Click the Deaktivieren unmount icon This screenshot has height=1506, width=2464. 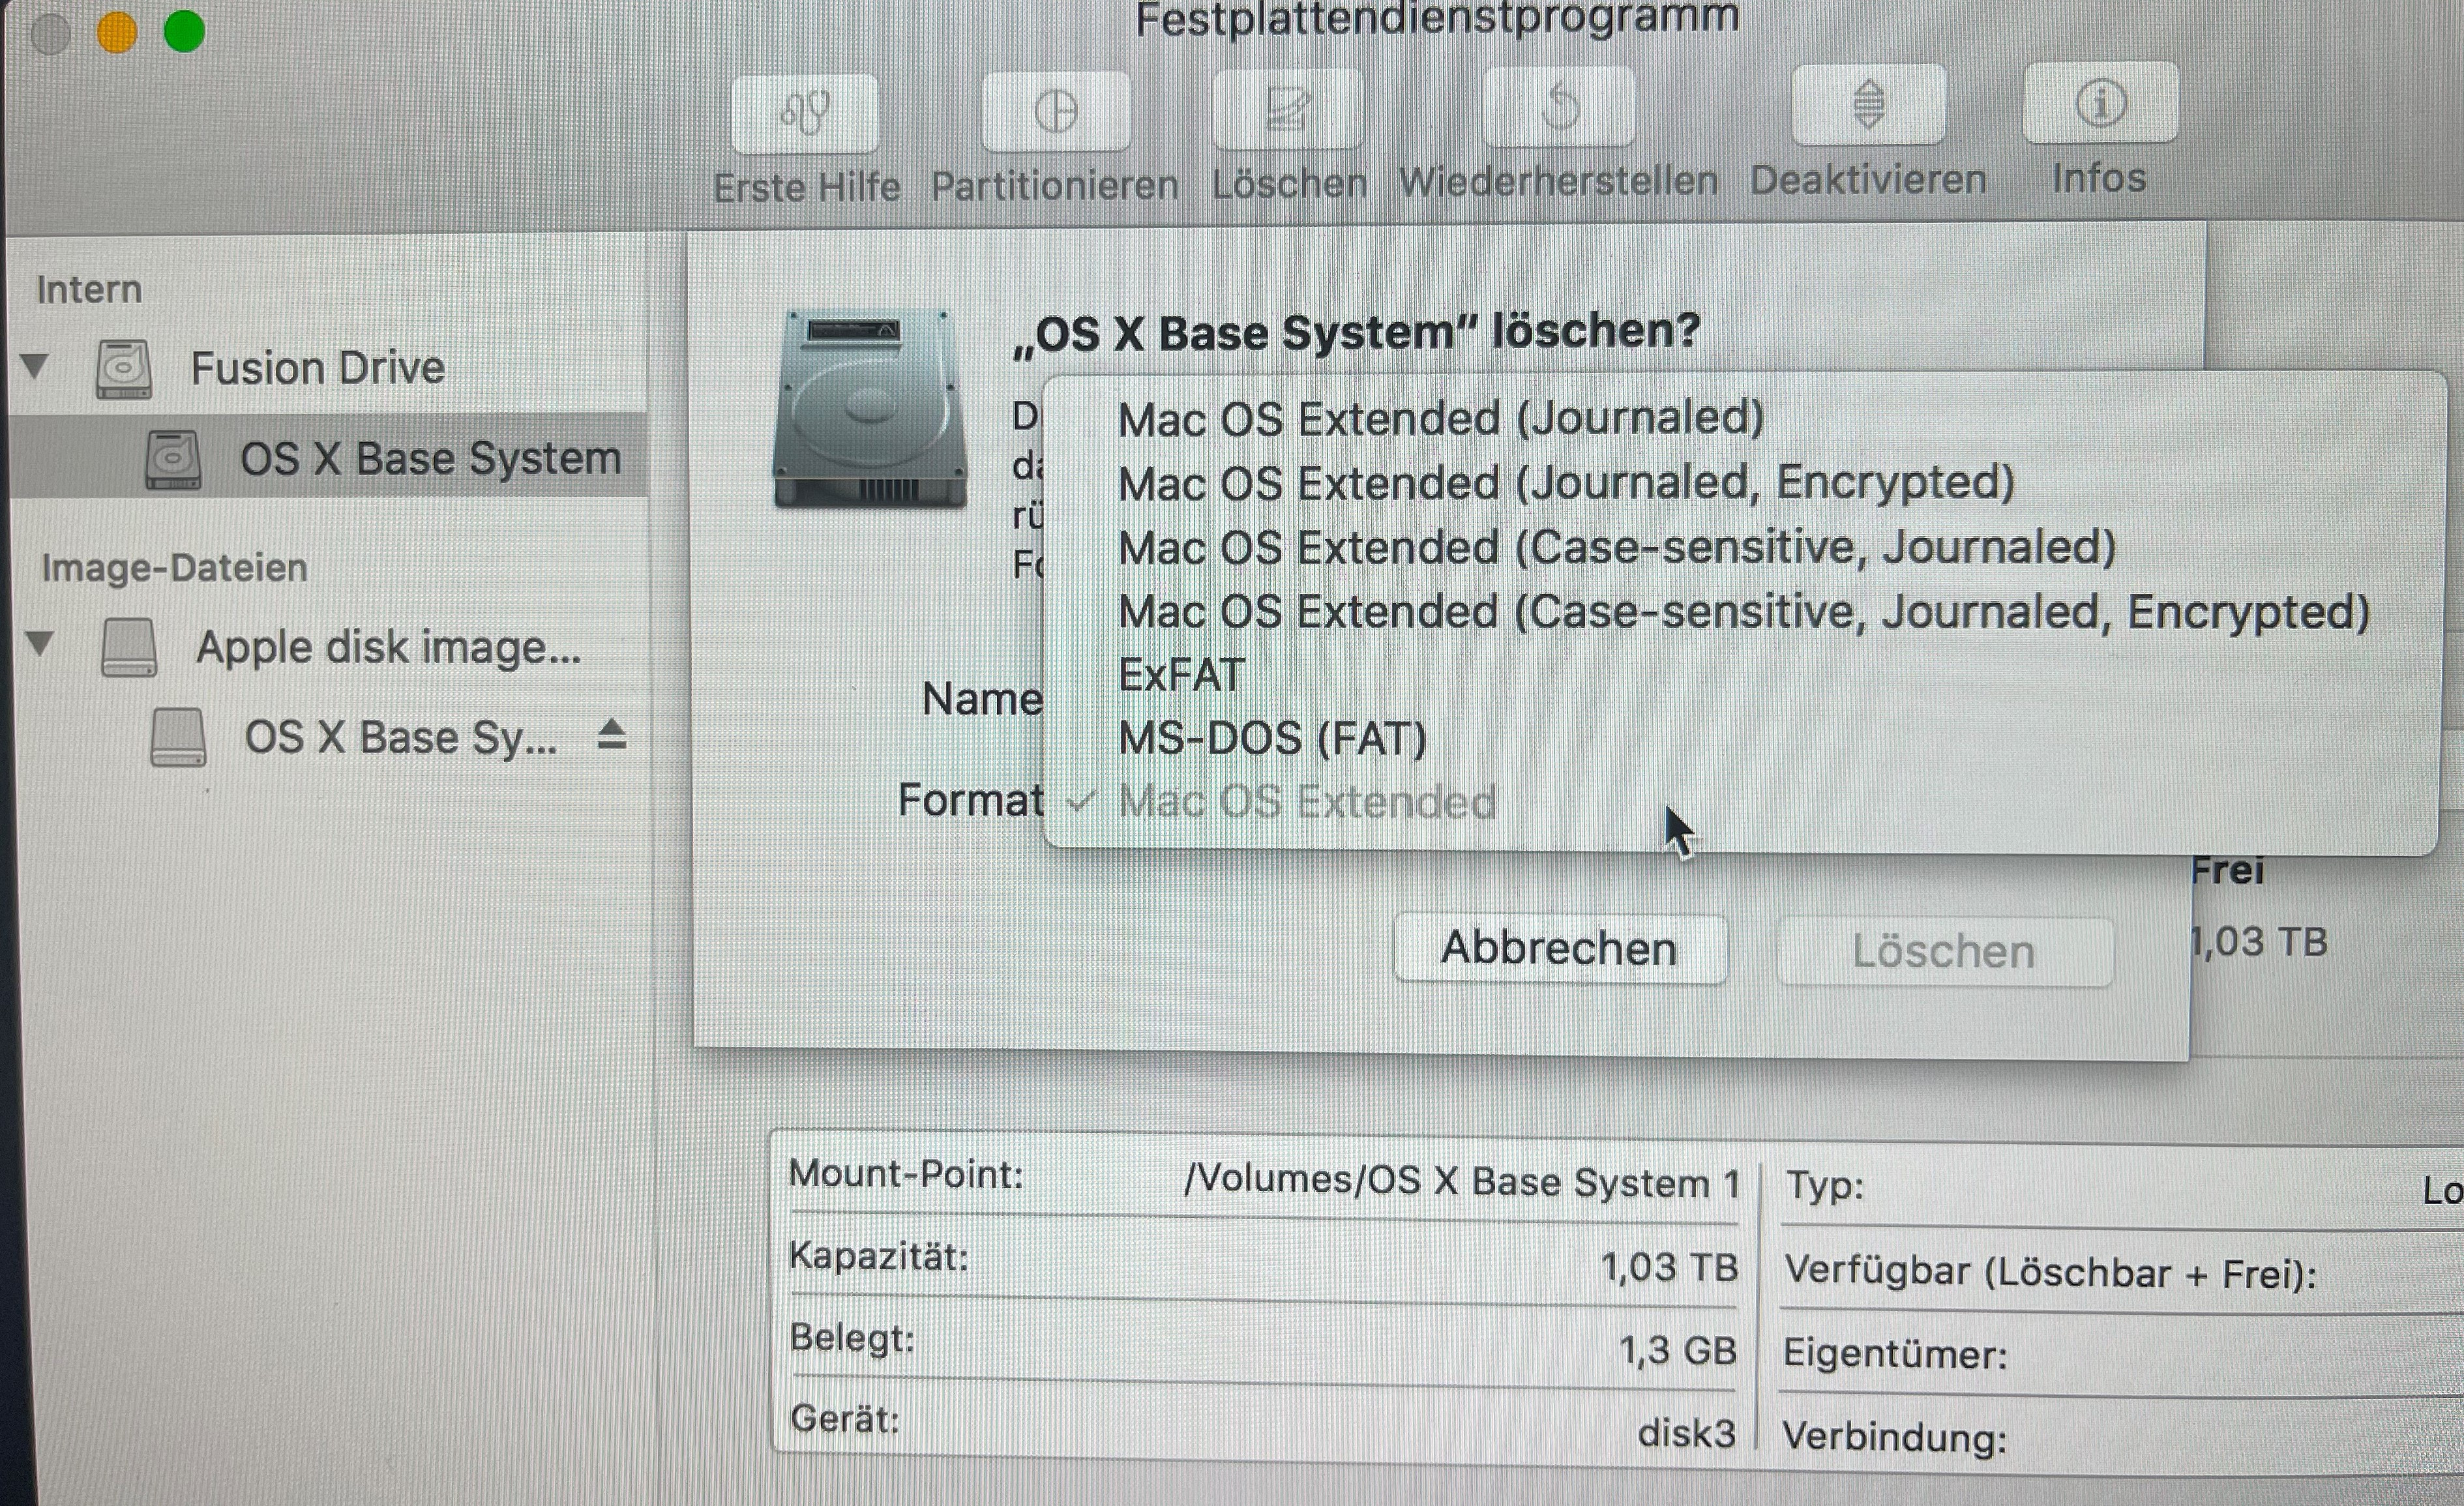(1868, 105)
